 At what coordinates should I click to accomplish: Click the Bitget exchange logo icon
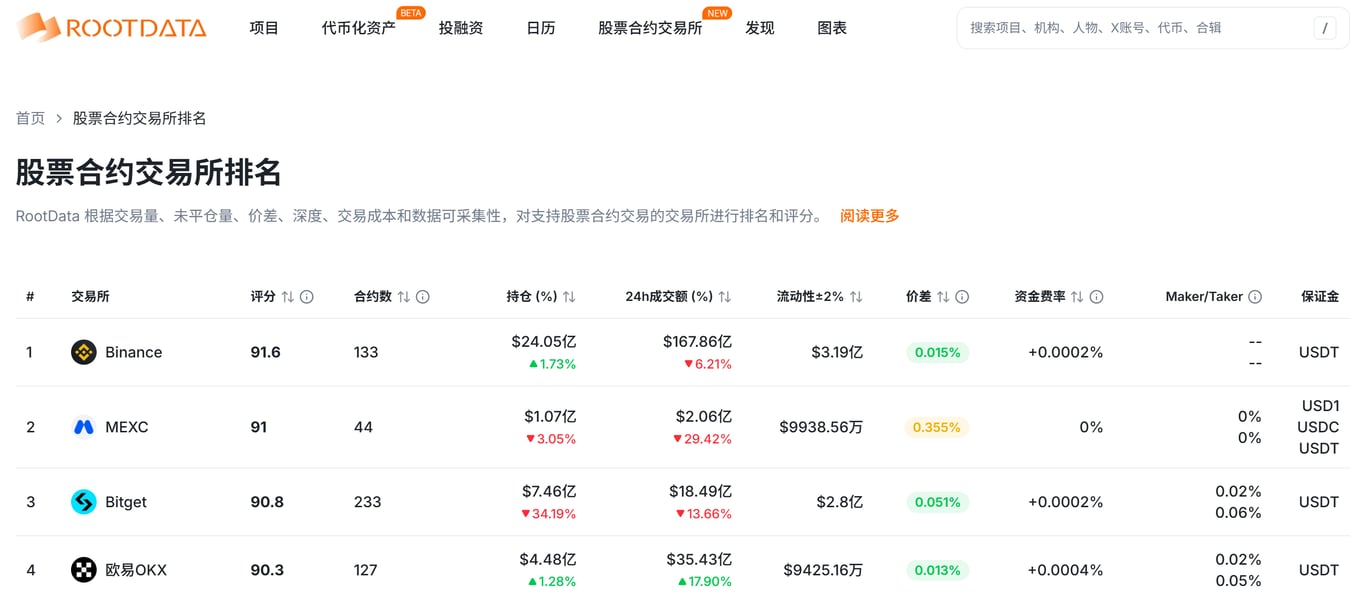84,502
